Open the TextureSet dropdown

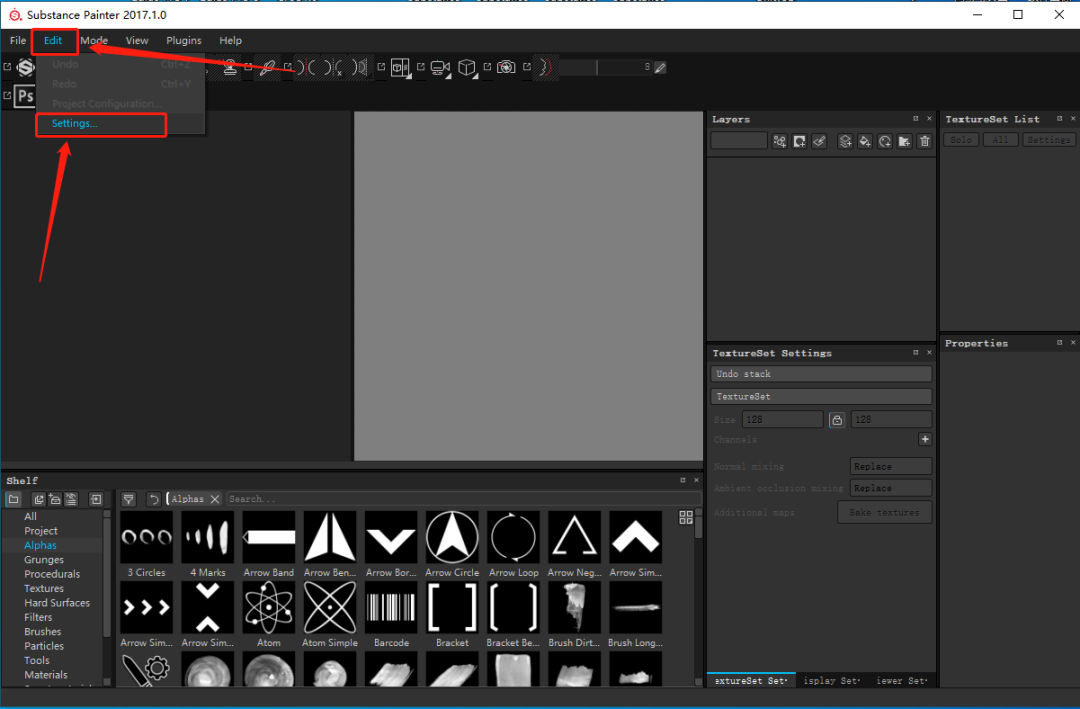click(821, 397)
